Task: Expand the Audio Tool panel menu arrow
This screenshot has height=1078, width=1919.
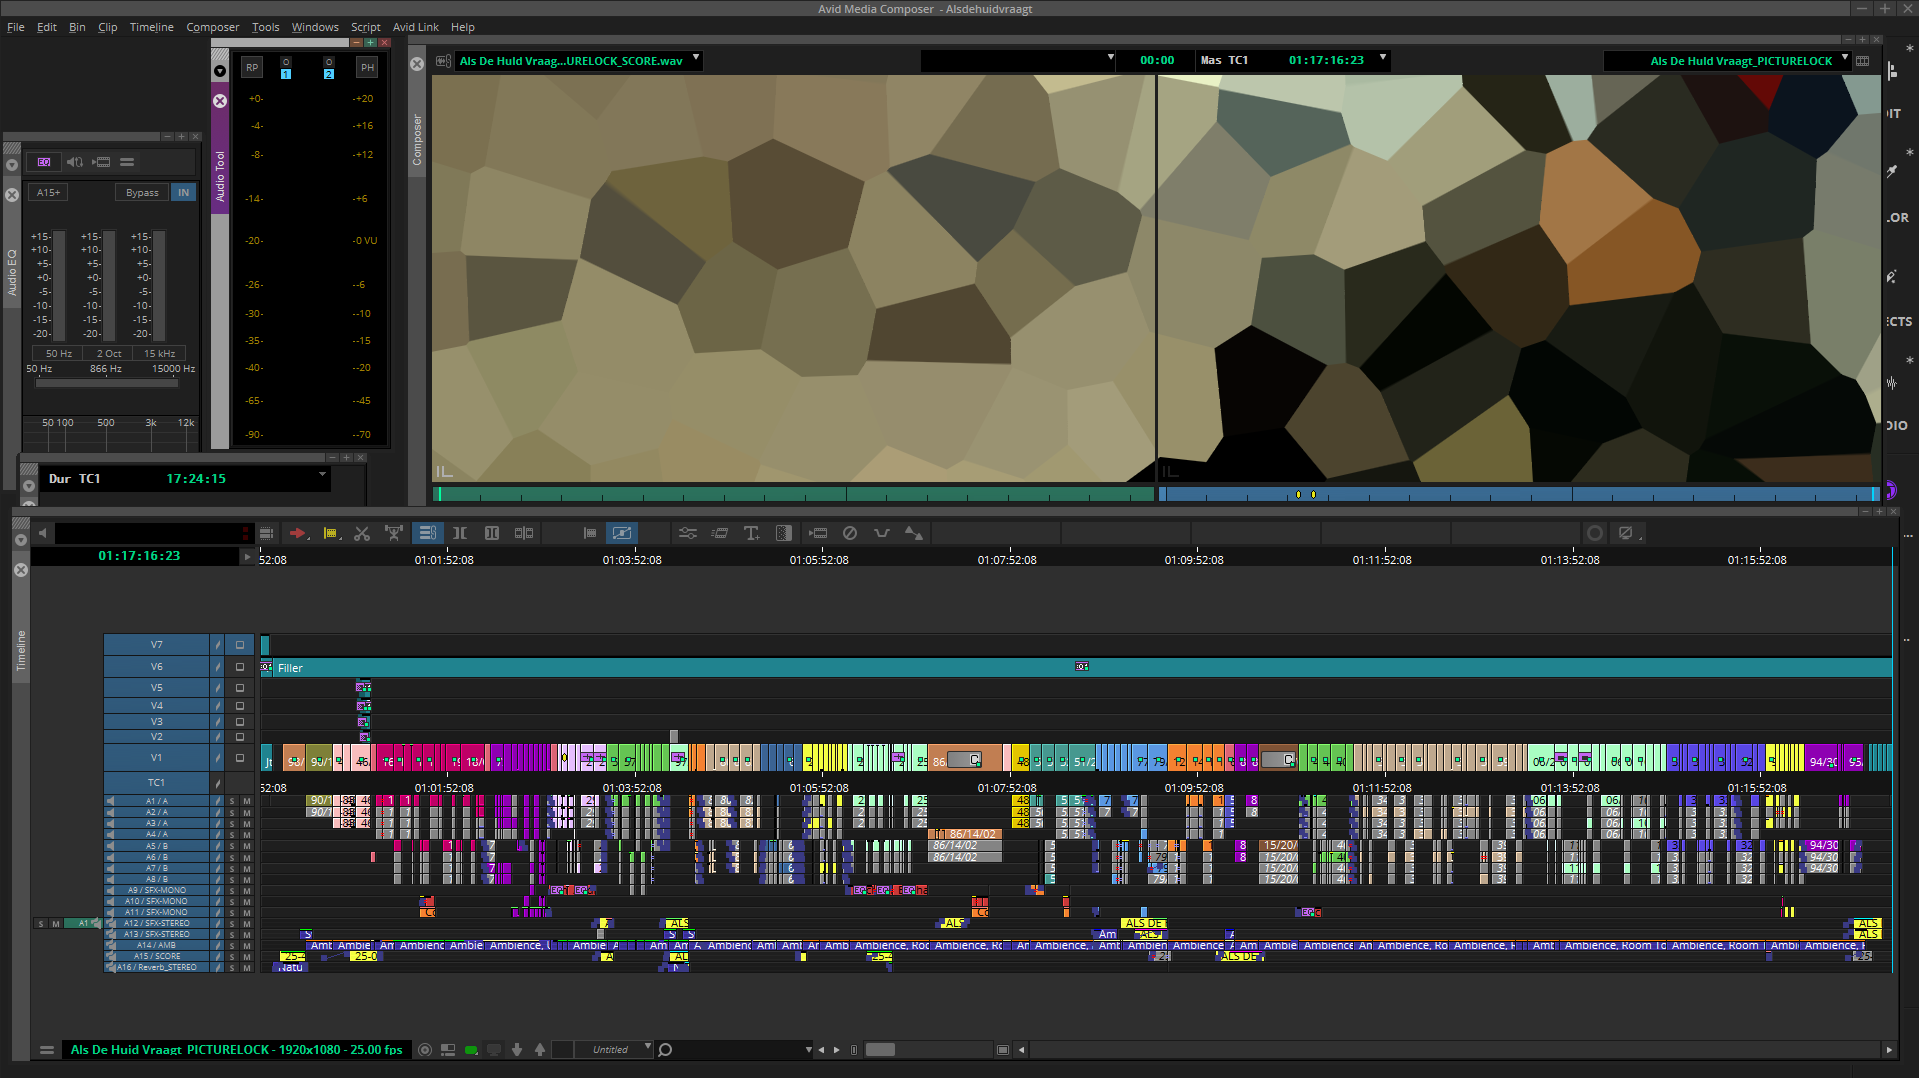Action: click(220, 72)
